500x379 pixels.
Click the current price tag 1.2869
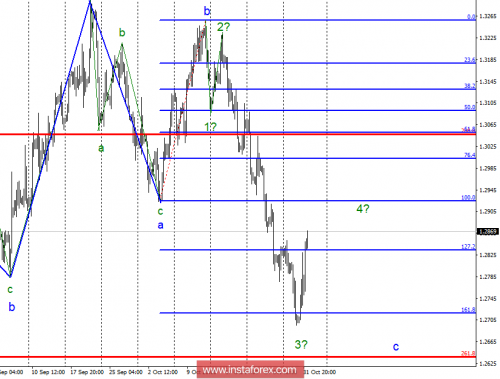[x=488, y=231]
